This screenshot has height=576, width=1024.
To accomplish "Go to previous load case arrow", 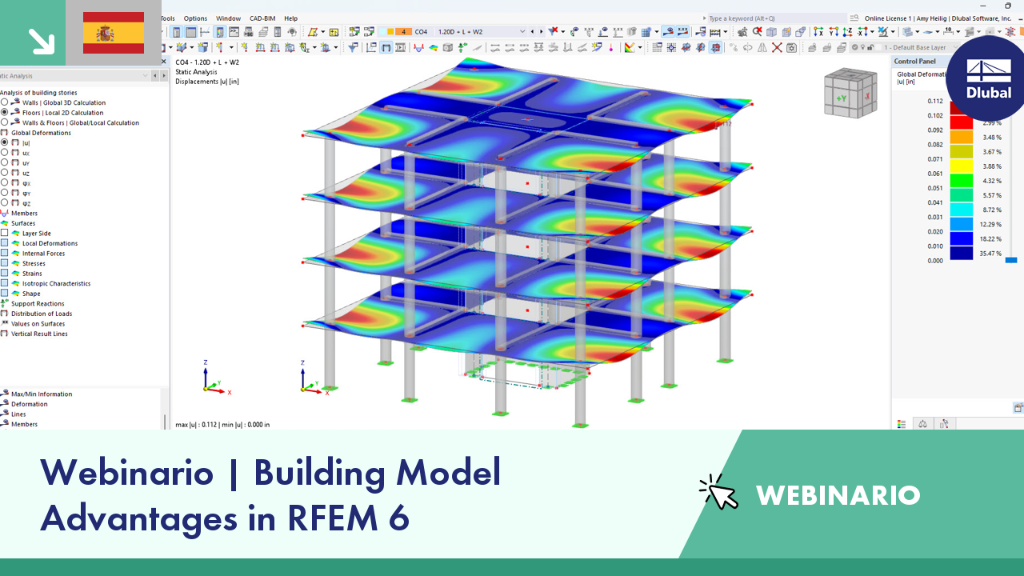I will [x=532, y=31].
